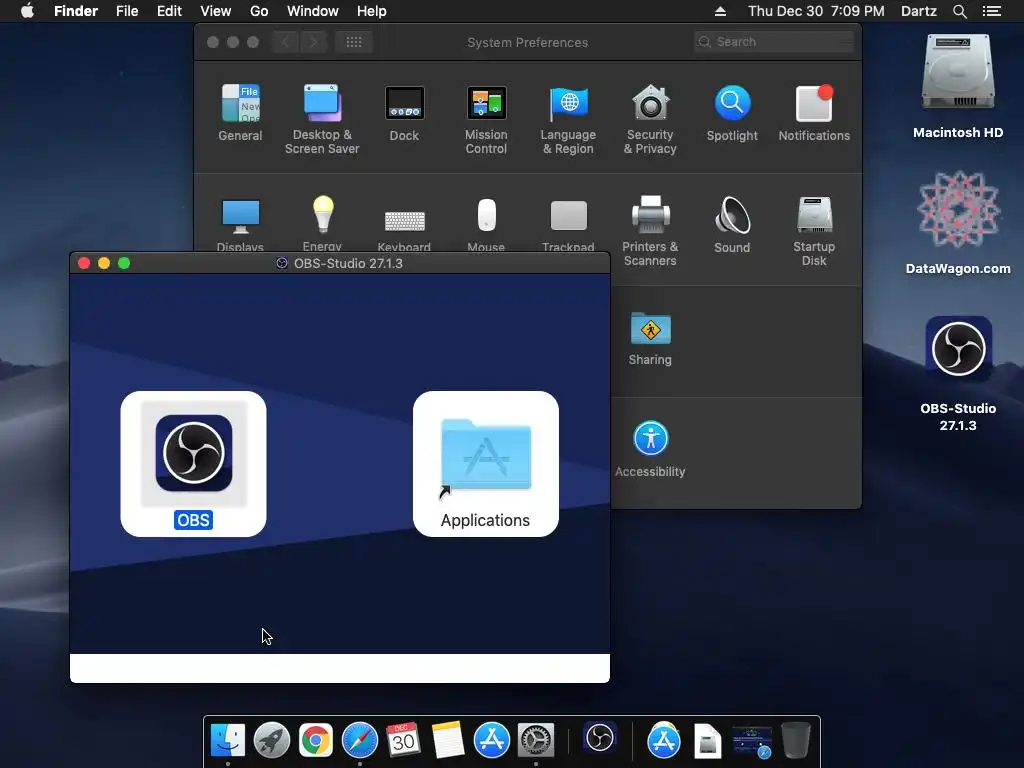
Task: Open the Applications folder stack in the Dock
Action: pyautogui.click(x=664, y=740)
